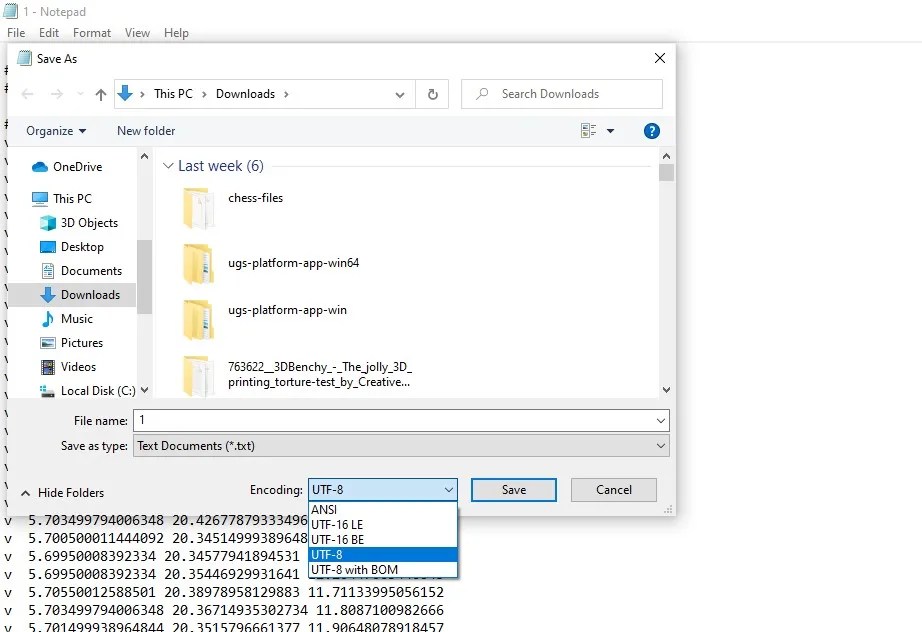Expand the address bar location dropdown

[x=399, y=94]
